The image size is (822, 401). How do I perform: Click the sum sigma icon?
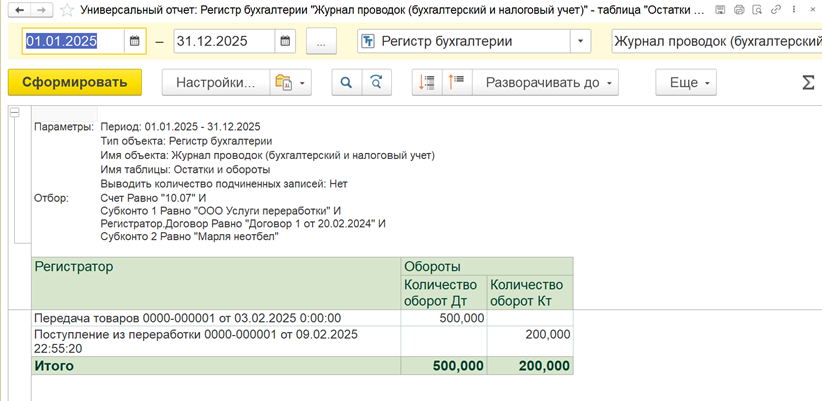coord(808,82)
